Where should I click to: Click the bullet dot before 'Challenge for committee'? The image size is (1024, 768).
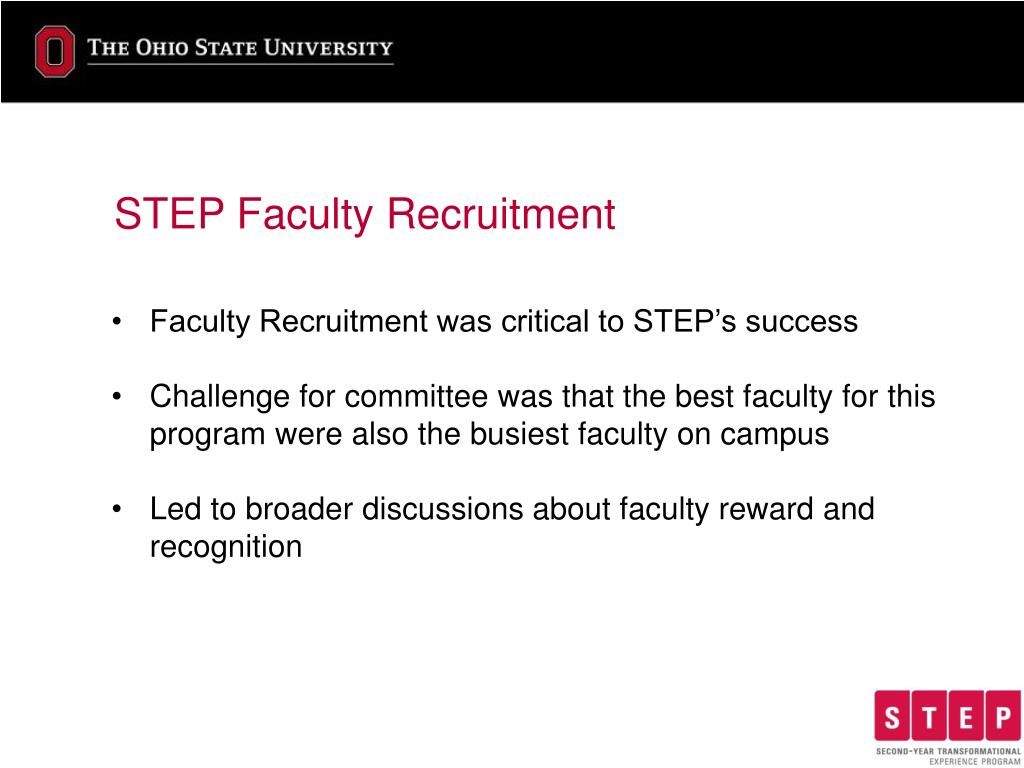[120, 398]
